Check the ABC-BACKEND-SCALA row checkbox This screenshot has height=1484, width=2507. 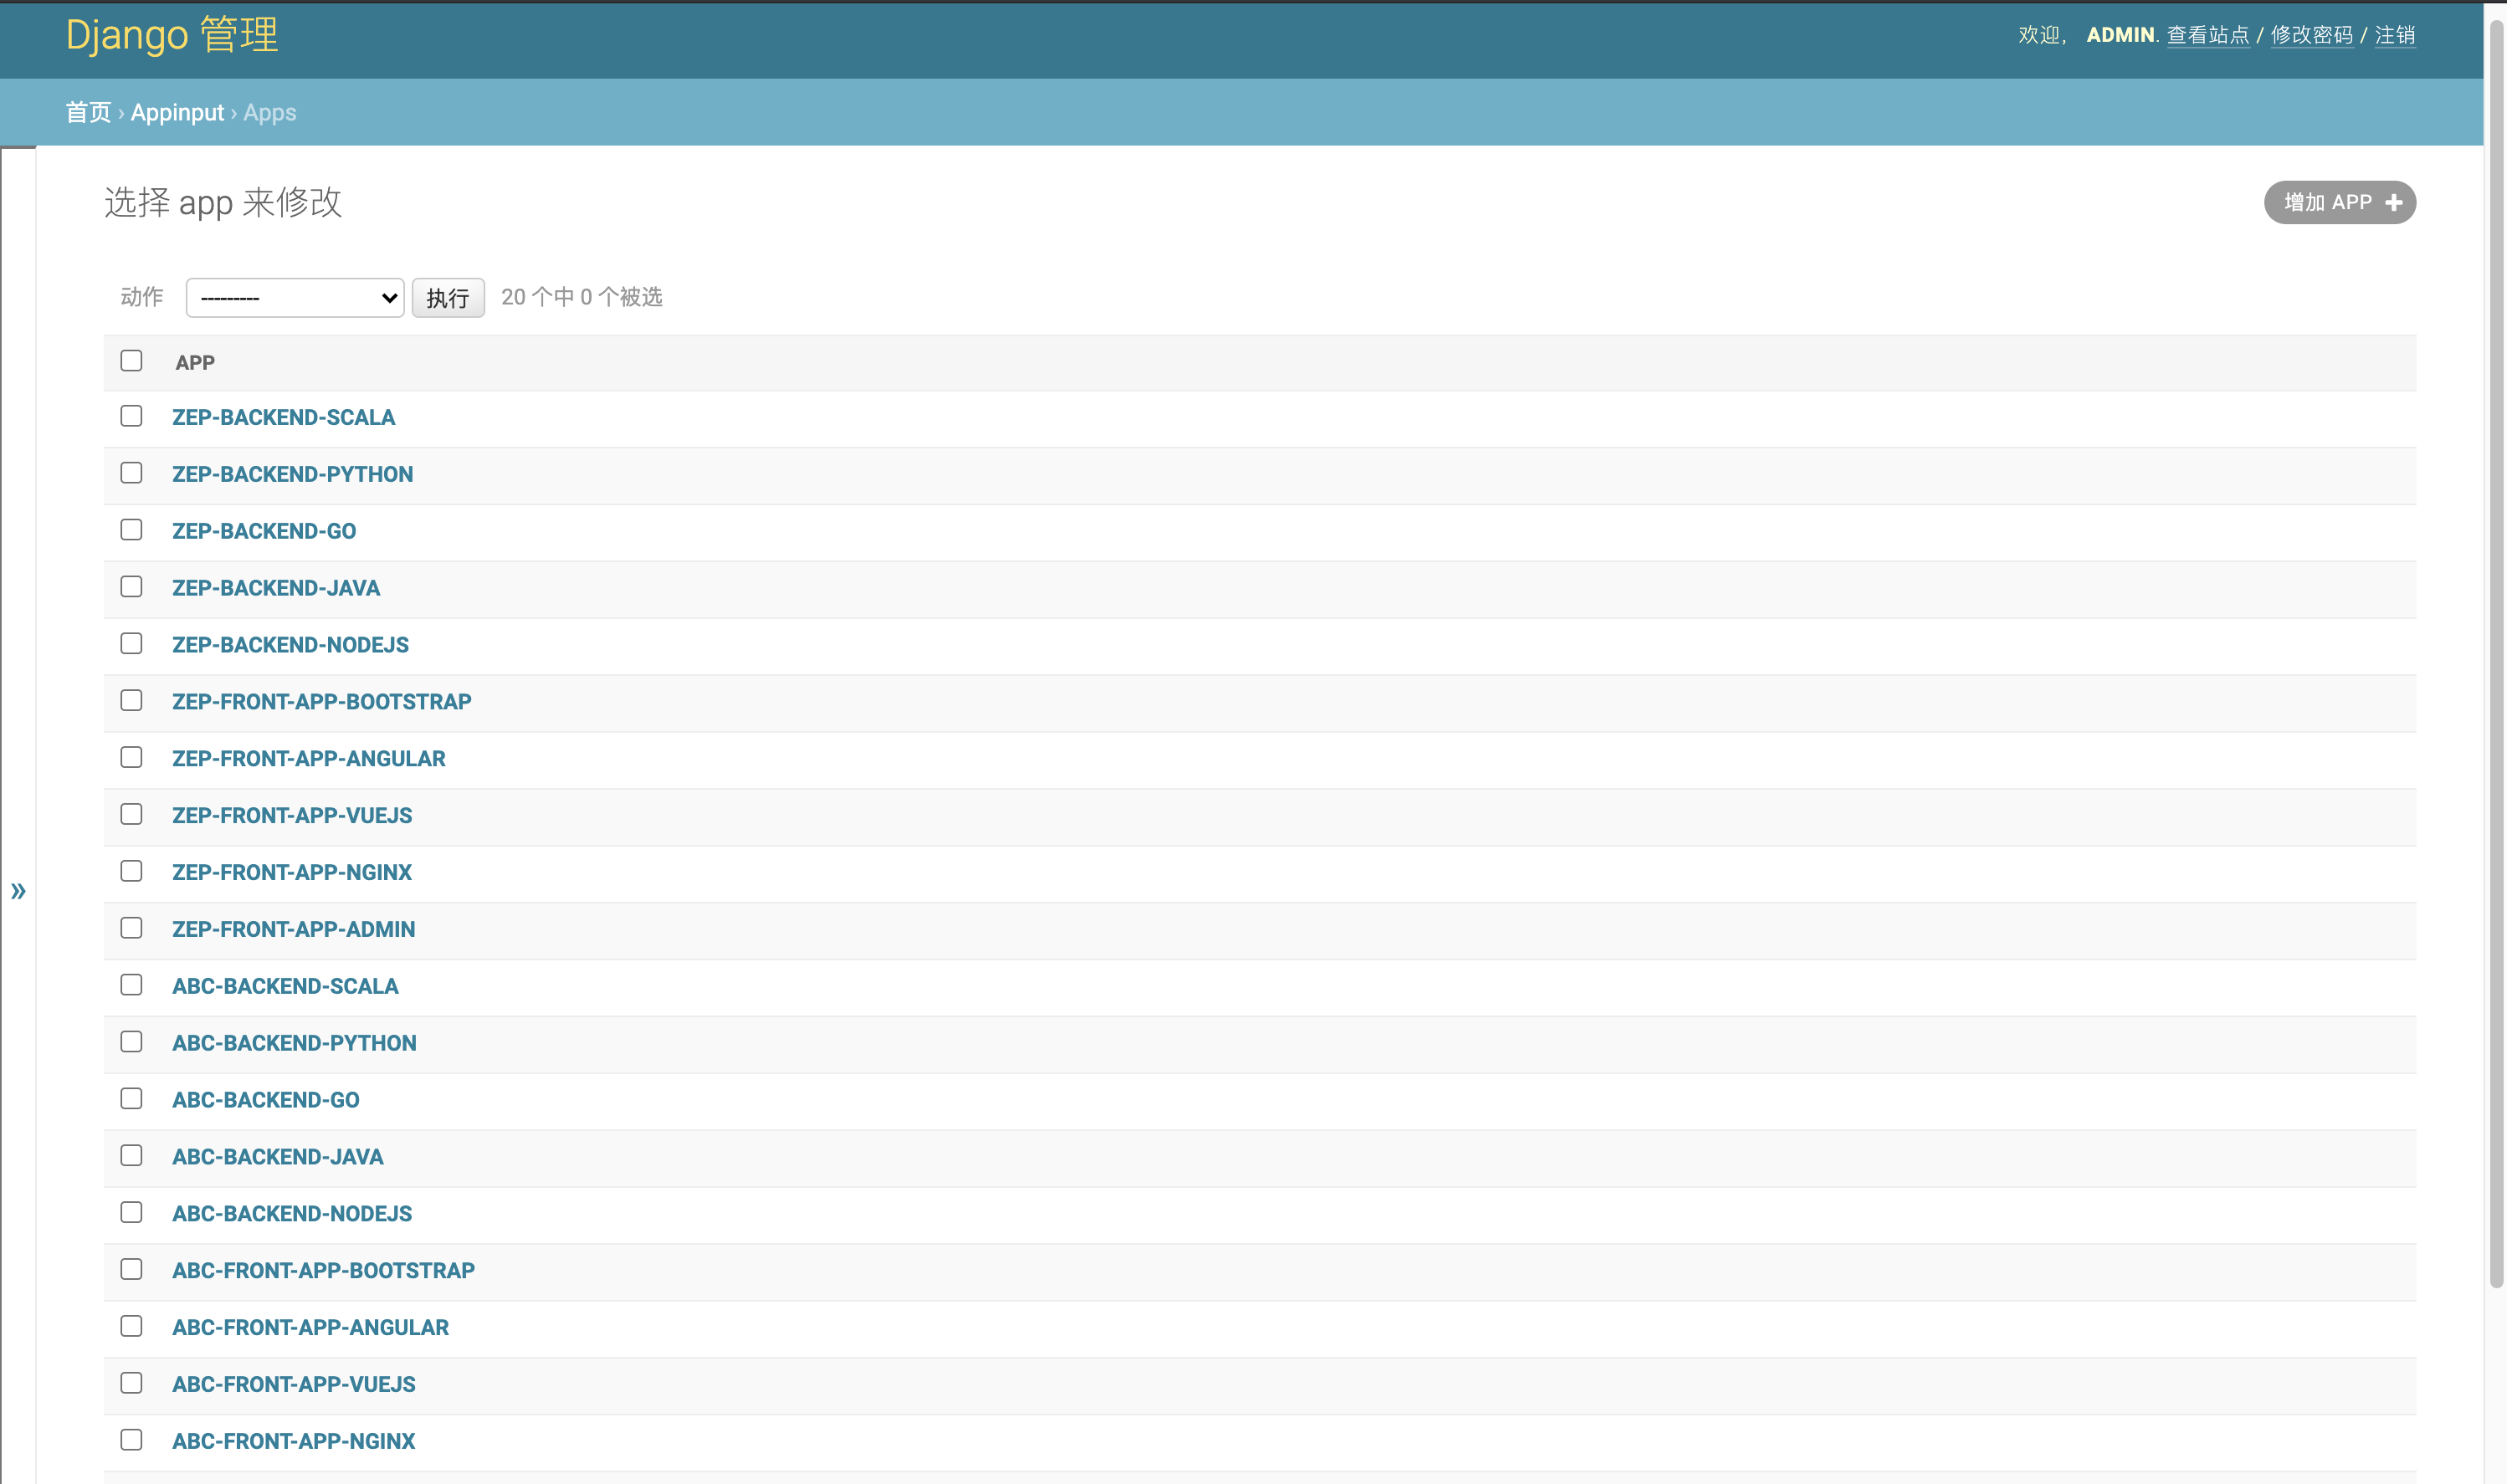coord(131,985)
